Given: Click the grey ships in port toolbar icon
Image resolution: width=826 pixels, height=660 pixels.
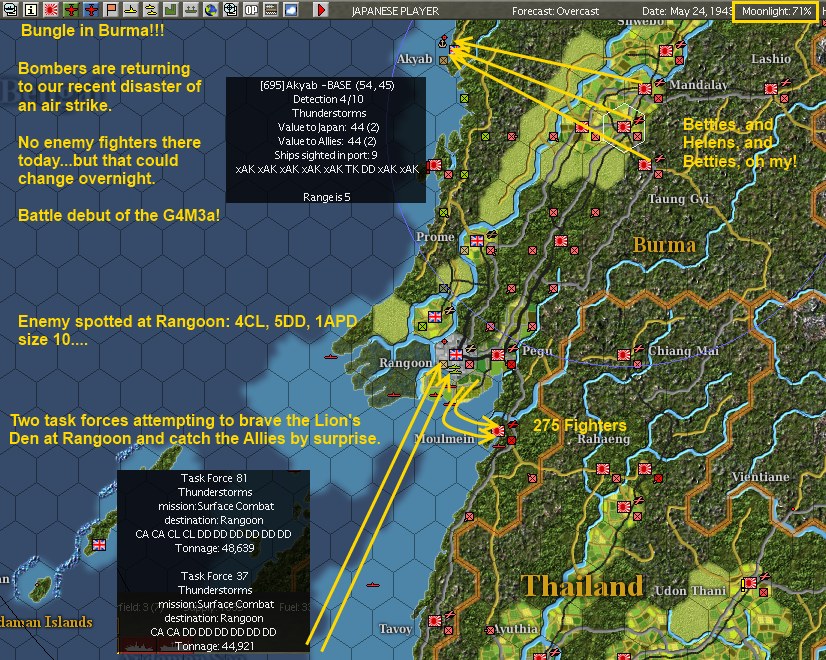Looking at the screenshot, I should tap(190, 9).
